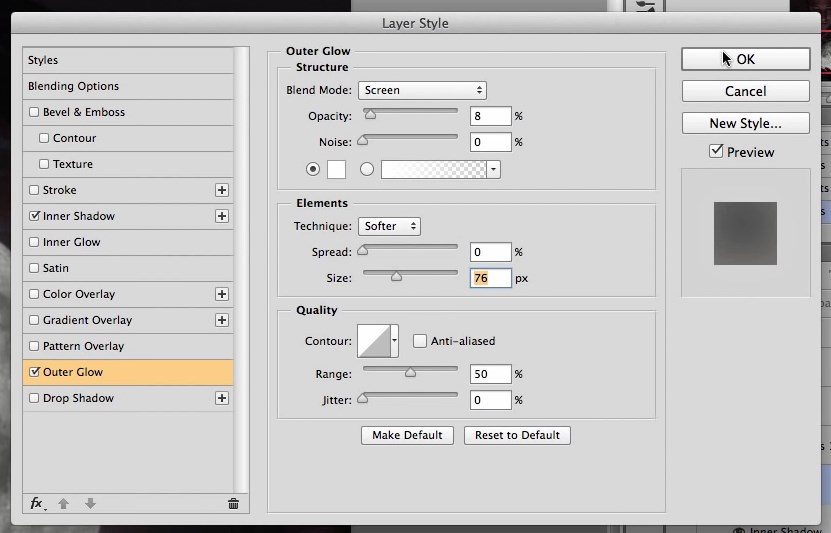This screenshot has height=533, width=831.
Task: Click the move effect up arrow
Action: pos(64,503)
